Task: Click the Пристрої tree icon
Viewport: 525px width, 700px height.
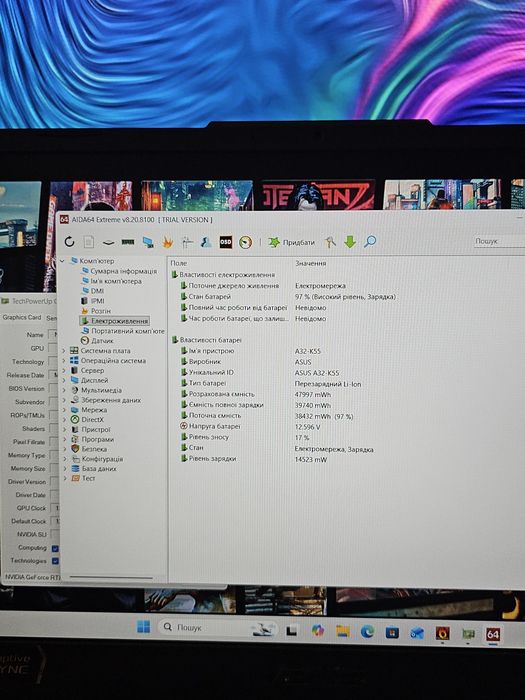Action: [x=75, y=429]
